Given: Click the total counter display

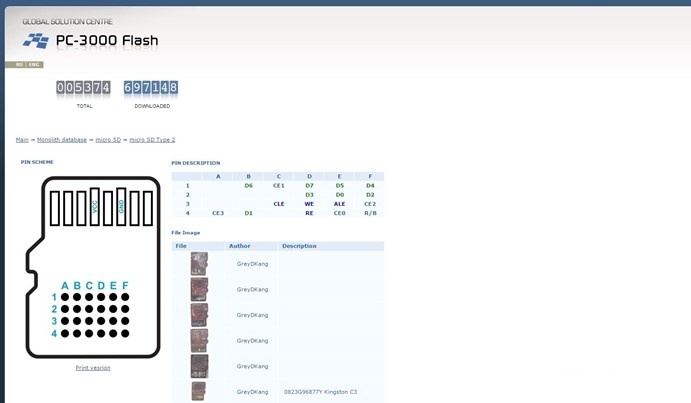Looking at the screenshot, I should point(84,88).
